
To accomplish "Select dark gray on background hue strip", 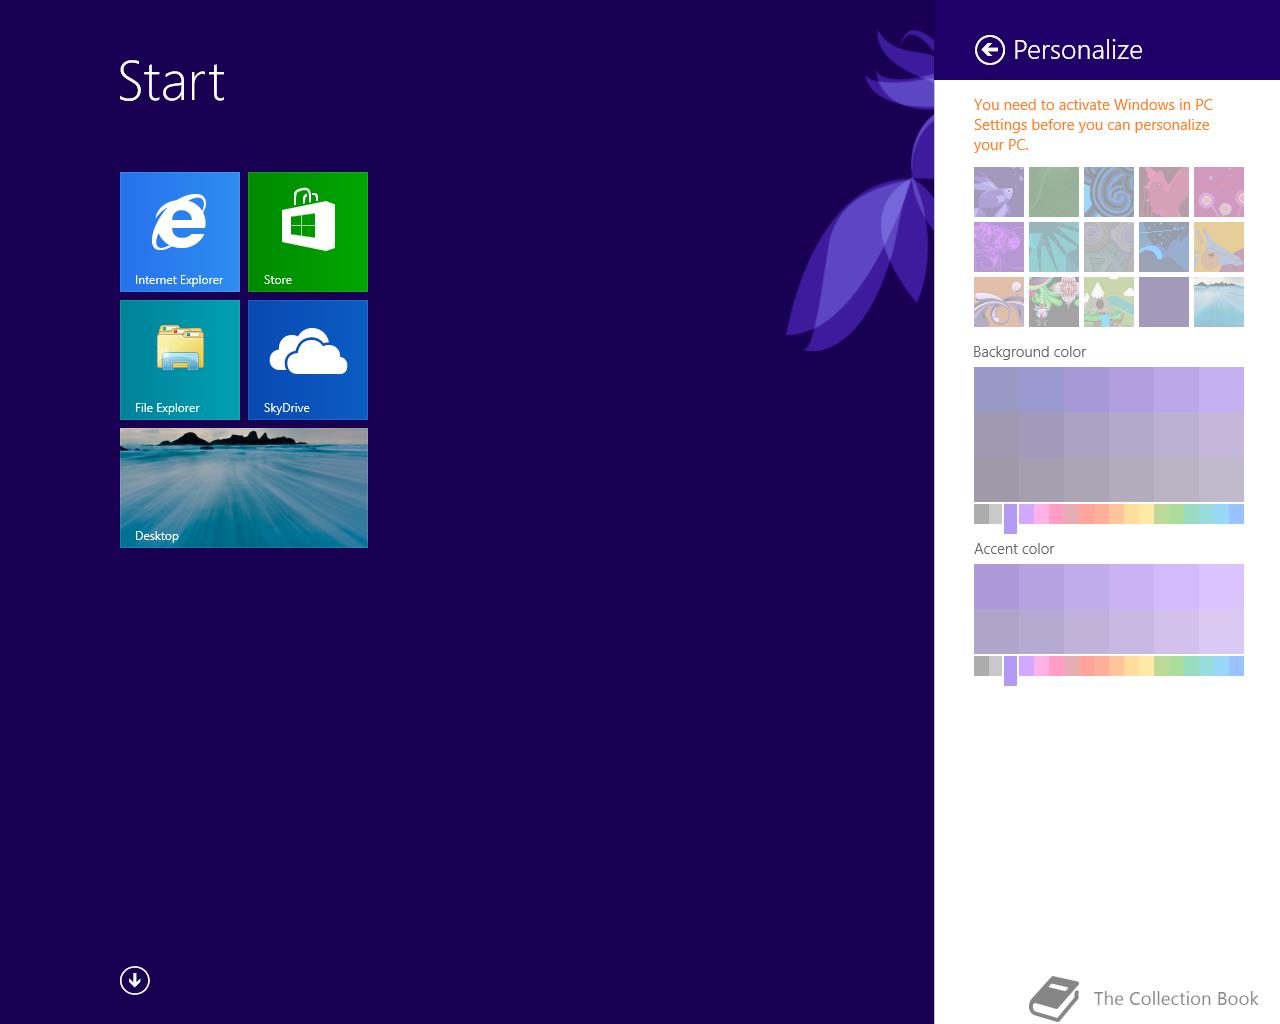I will pos(981,514).
